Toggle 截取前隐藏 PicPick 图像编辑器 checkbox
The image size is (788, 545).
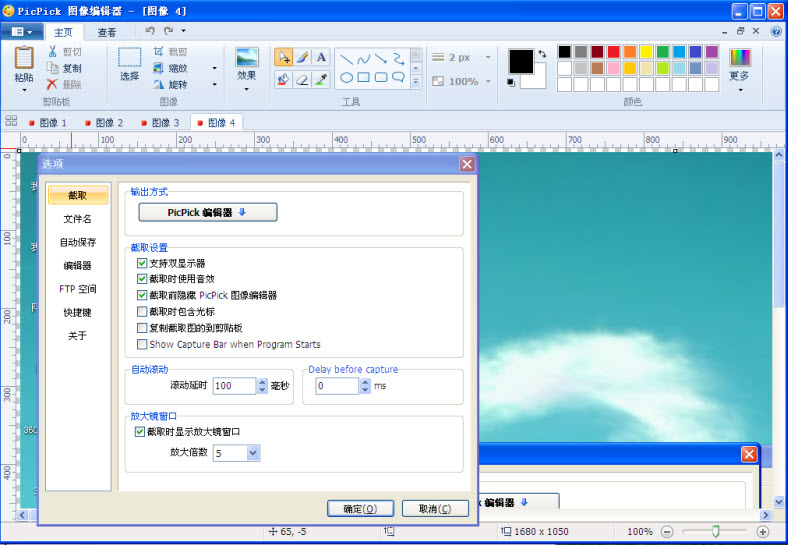pyautogui.click(x=142, y=295)
